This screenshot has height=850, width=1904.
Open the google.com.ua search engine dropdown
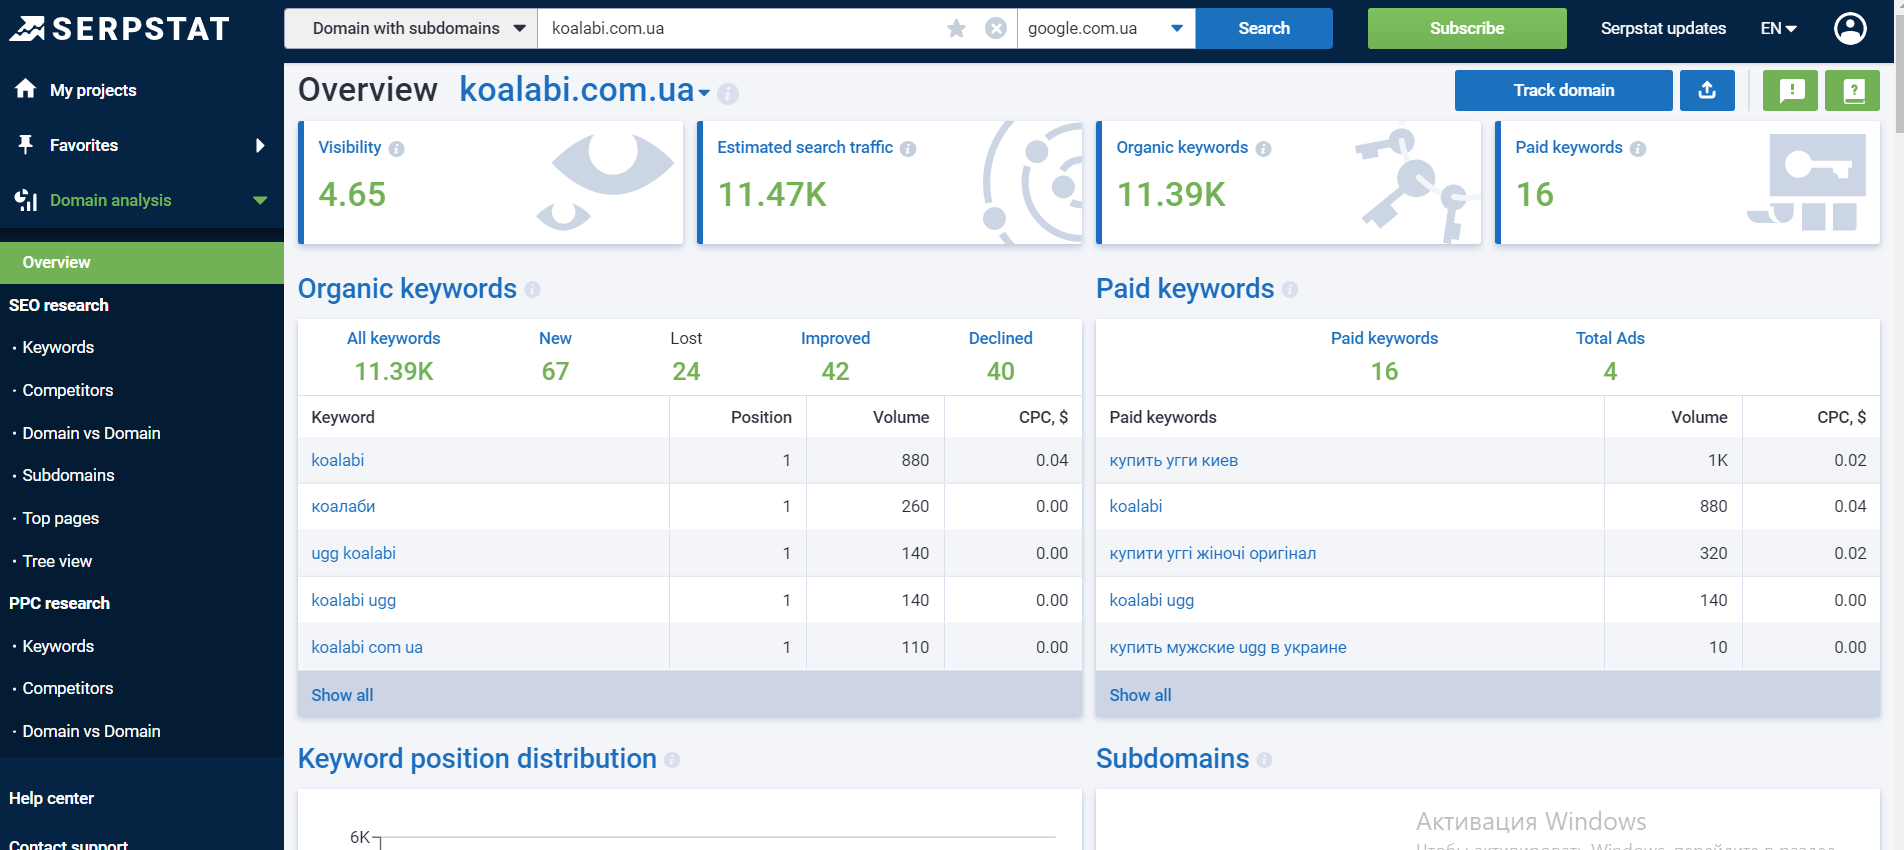point(1106,28)
